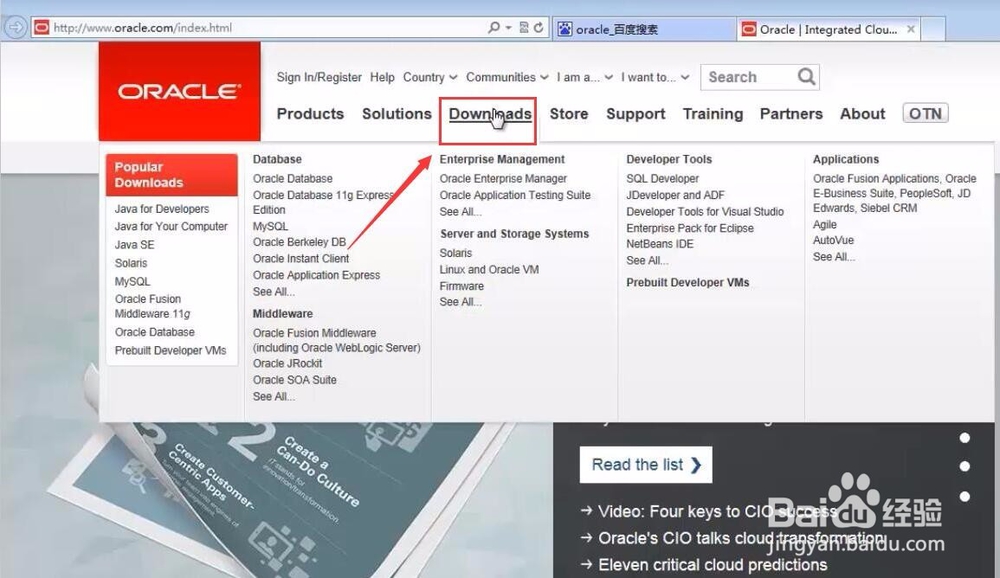The width and height of the screenshot is (1000, 578).
Task: Select the Oracle Integrated Cloud browser tab
Action: coord(827,29)
